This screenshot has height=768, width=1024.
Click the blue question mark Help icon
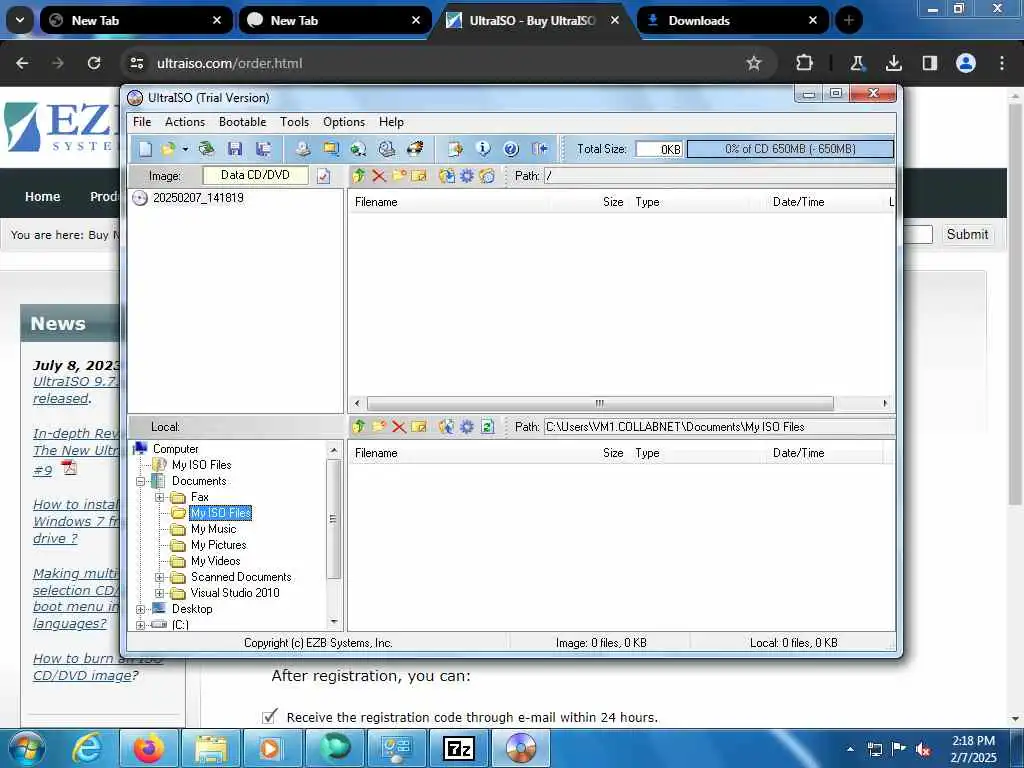coord(511,149)
